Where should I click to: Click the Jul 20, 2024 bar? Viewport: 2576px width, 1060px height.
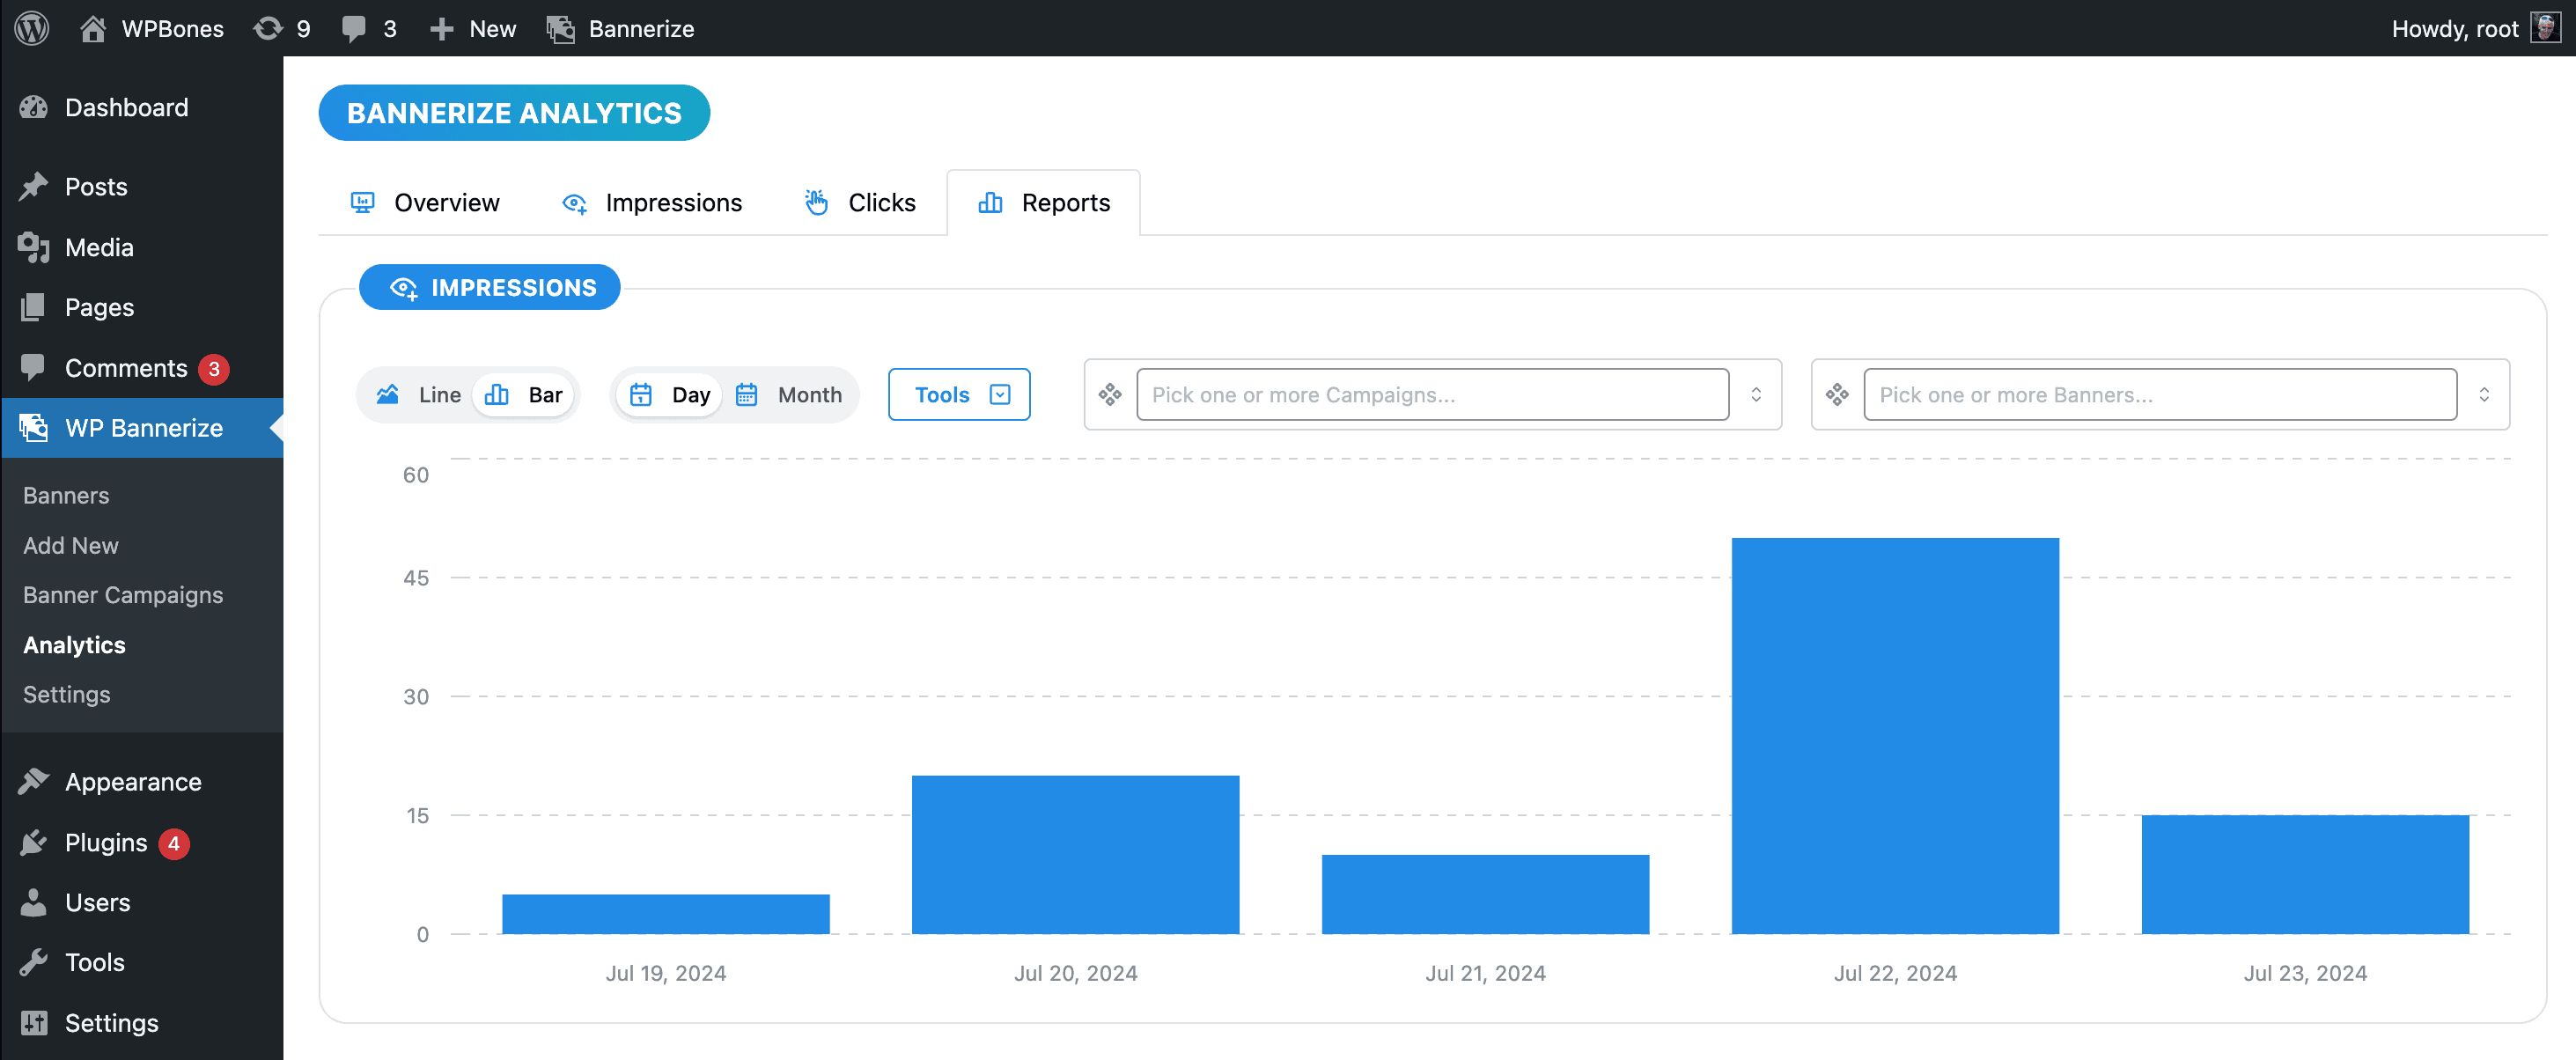[1075, 855]
